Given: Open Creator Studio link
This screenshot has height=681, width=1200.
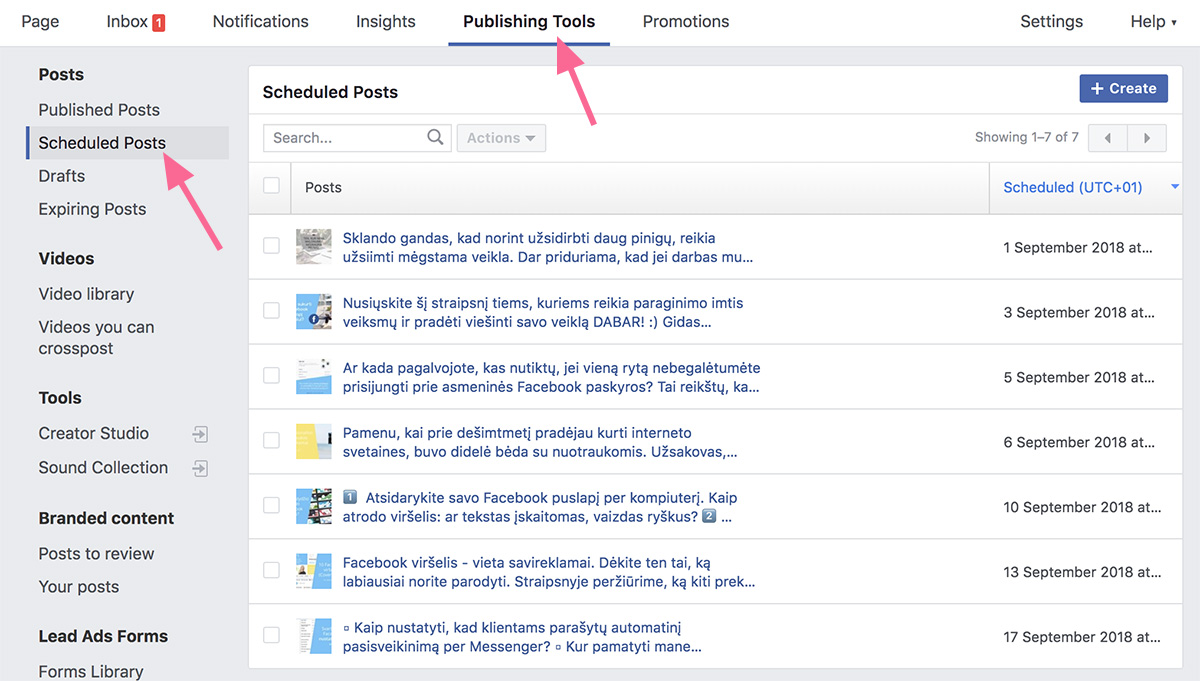Looking at the screenshot, I should pos(94,433).
